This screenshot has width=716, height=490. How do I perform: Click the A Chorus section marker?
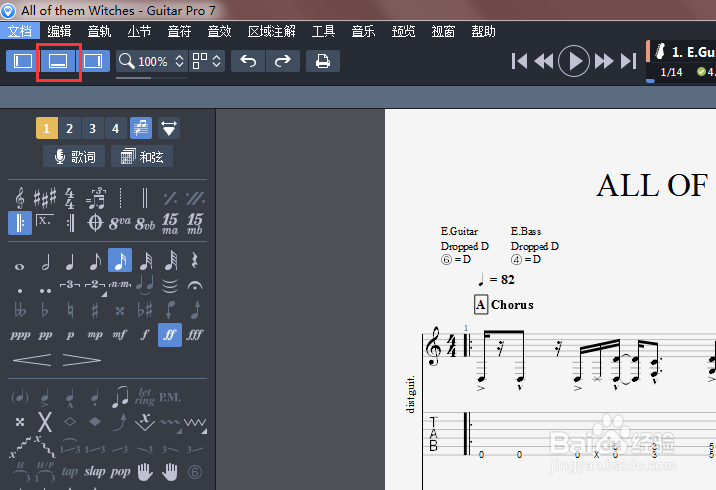503,305
